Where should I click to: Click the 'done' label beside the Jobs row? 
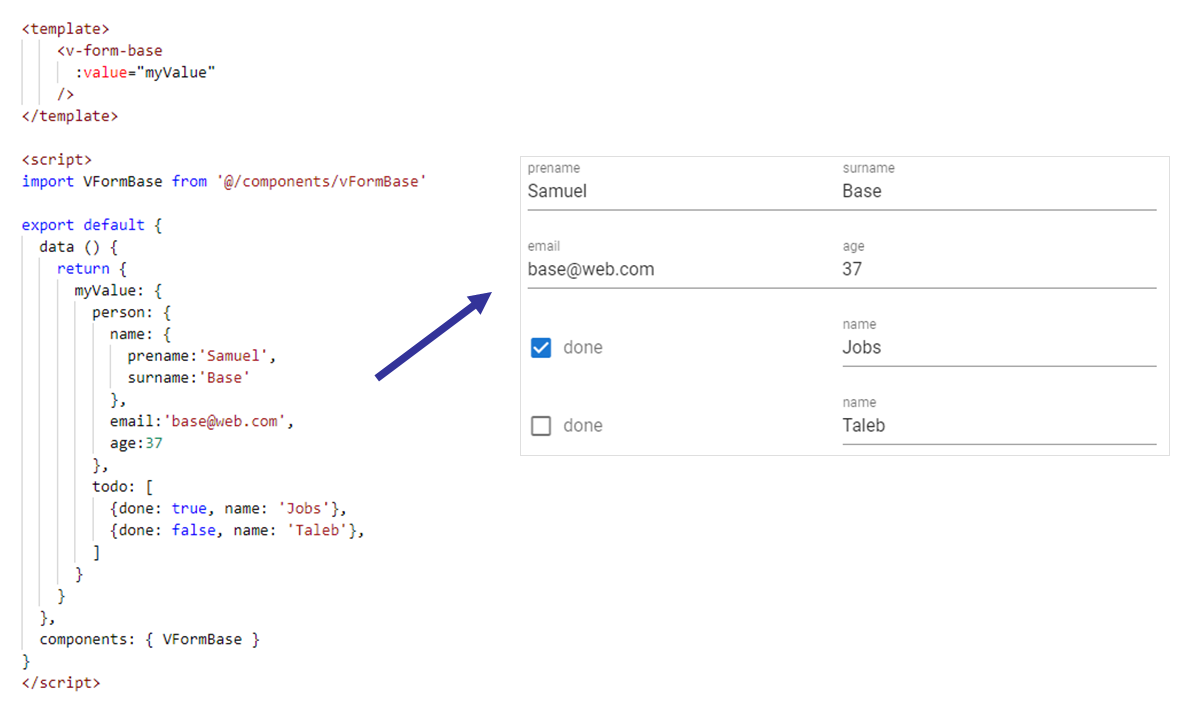(x=582, y=348)
